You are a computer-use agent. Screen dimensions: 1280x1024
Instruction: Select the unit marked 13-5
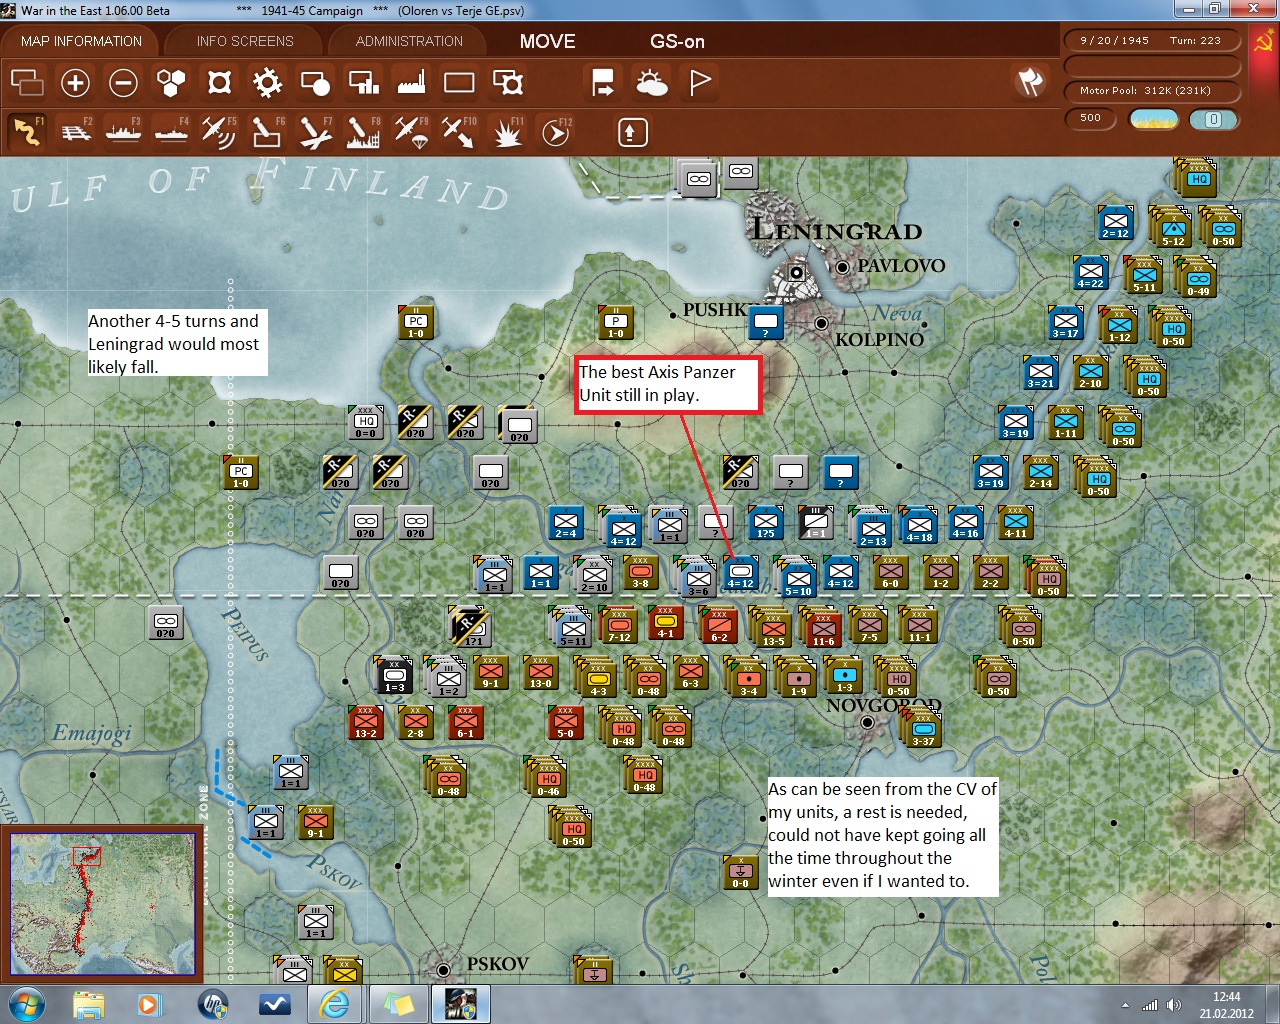click(x=772, y=628)
